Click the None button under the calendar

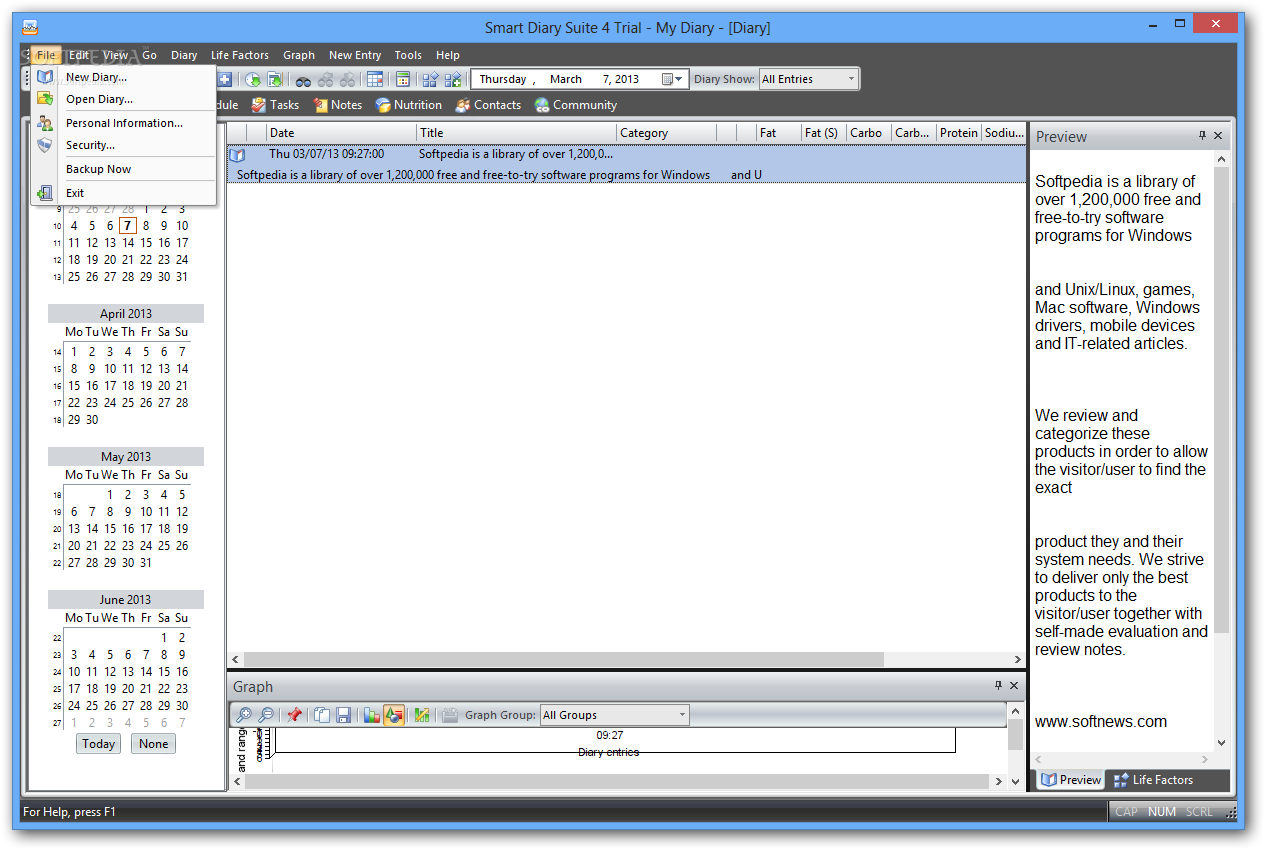(153, 743)
